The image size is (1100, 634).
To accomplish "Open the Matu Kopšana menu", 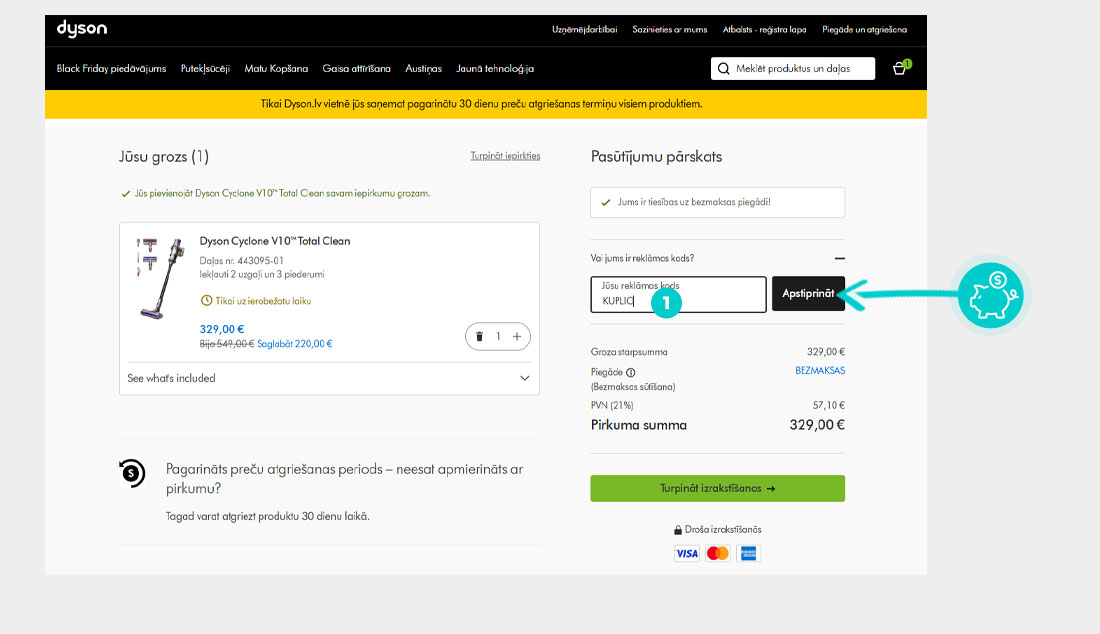I will tap(276, 69).
